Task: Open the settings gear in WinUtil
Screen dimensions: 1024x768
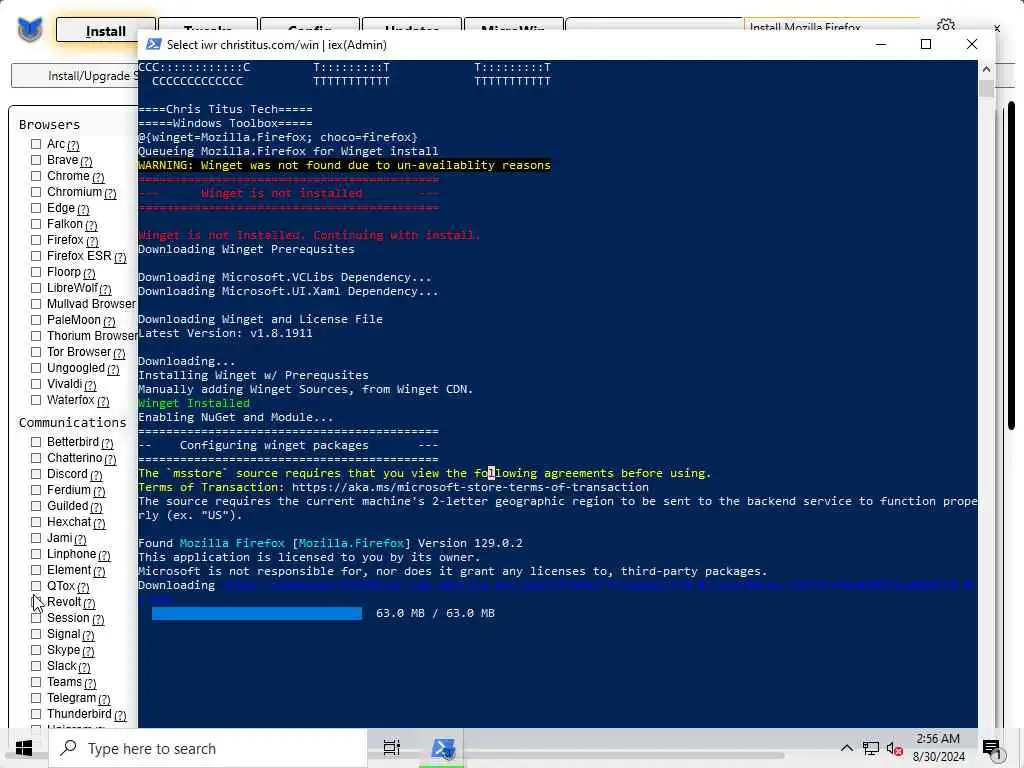Action: pos(946,26)
